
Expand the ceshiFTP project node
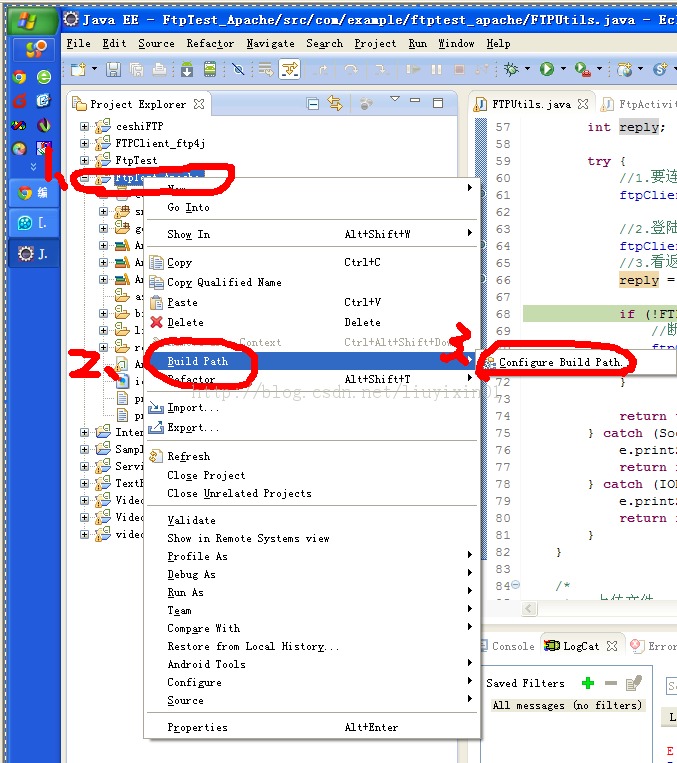click(84, 127)
